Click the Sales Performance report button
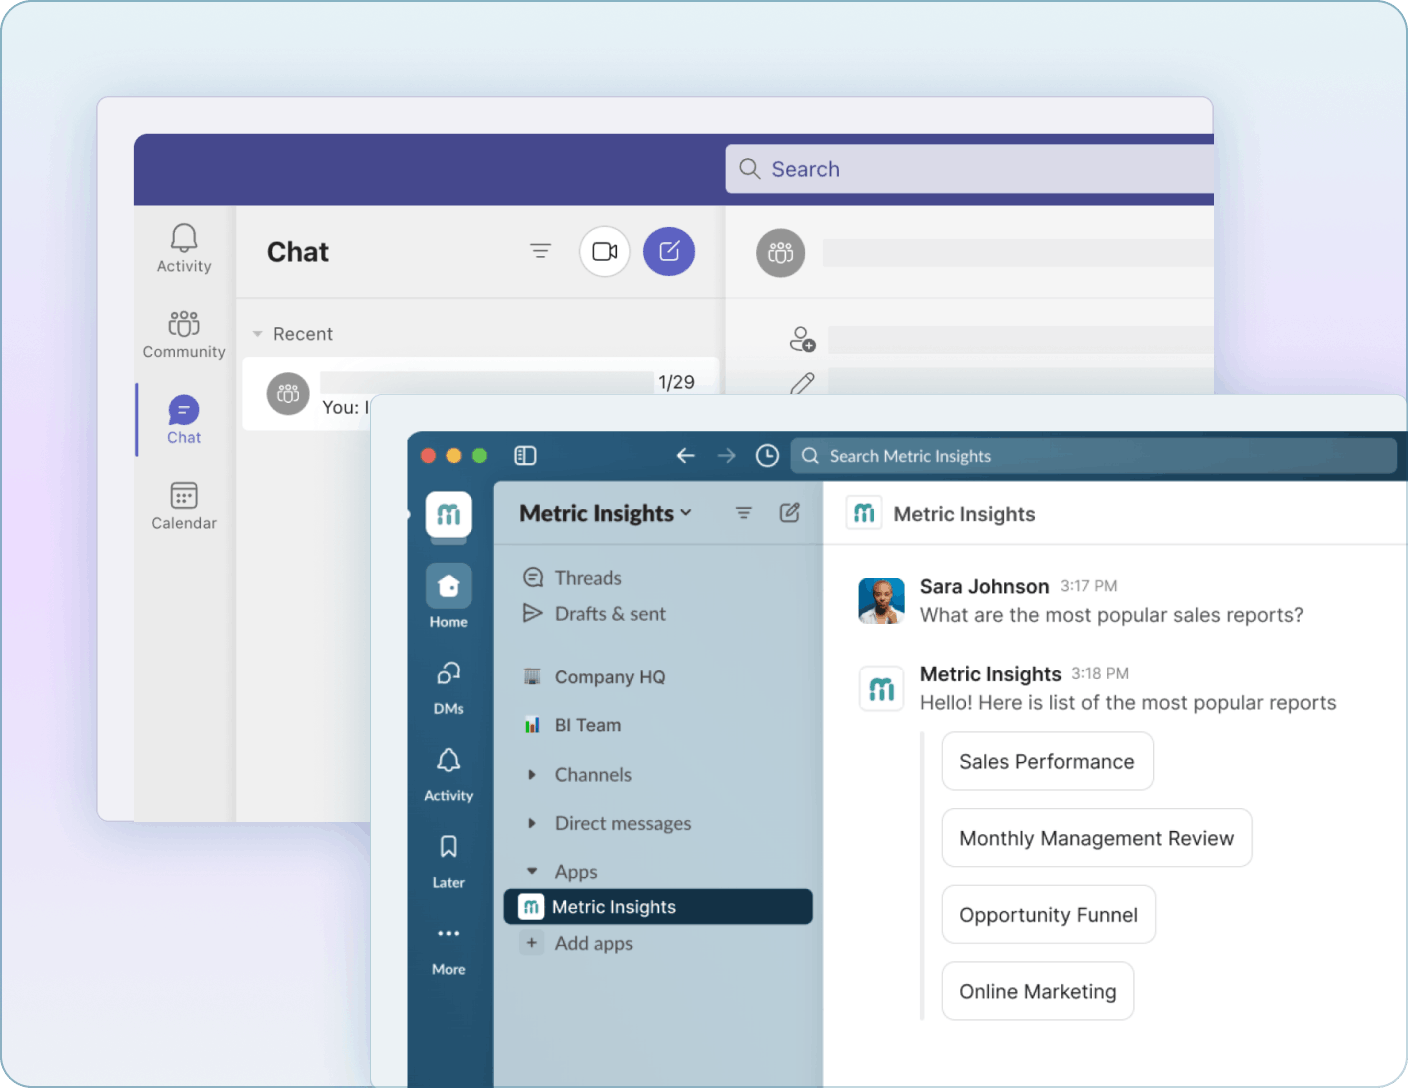The image size is (1408, 1088). pos(1047,761)
